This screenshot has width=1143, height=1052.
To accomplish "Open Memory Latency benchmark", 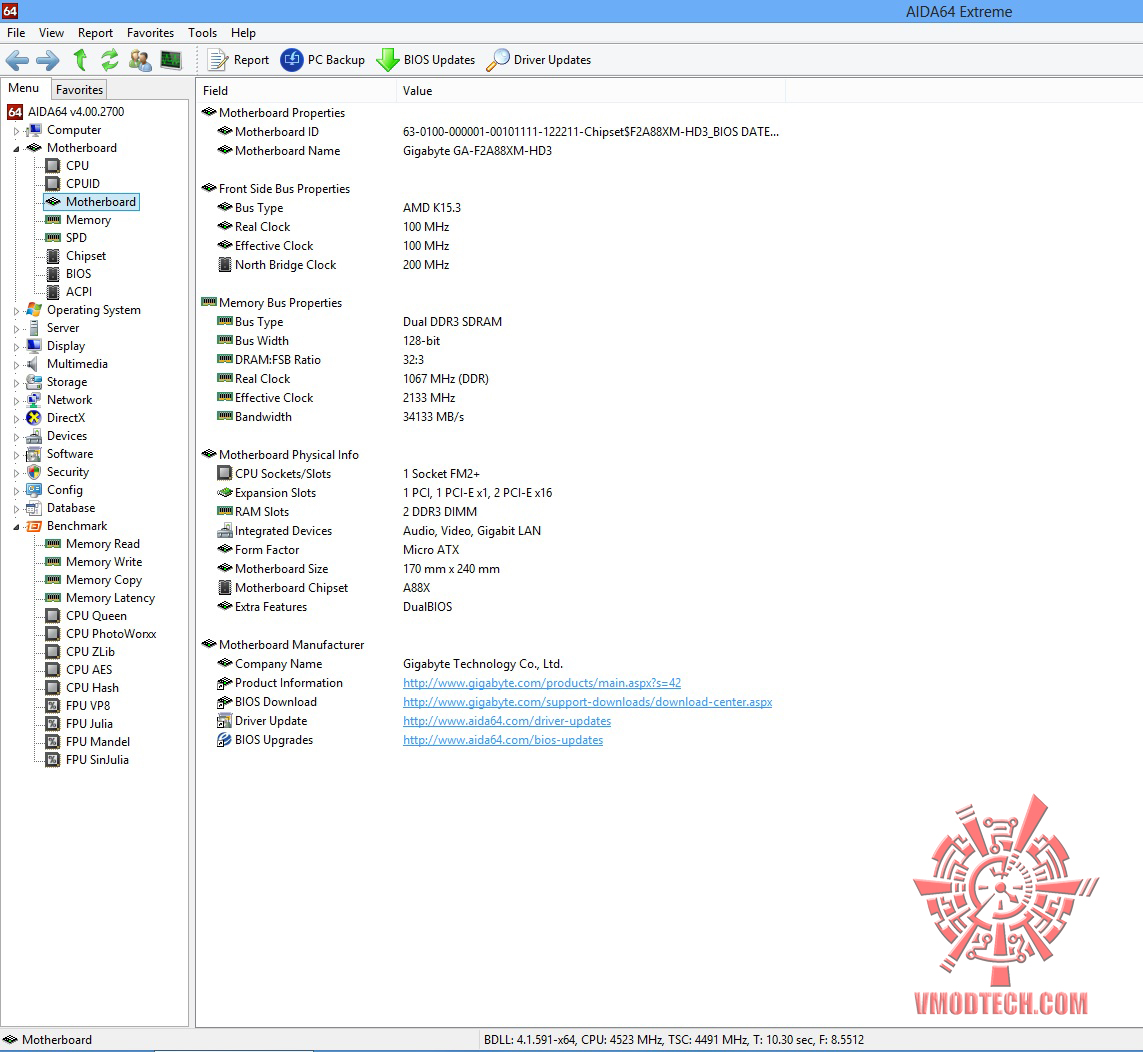I will (110, 598).
